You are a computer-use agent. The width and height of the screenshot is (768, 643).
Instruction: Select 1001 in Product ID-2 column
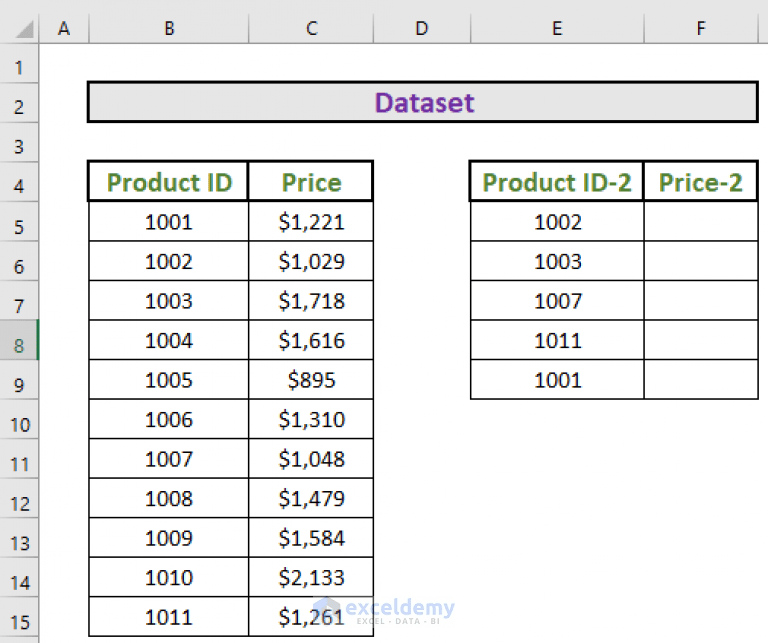tap(557, 380)
